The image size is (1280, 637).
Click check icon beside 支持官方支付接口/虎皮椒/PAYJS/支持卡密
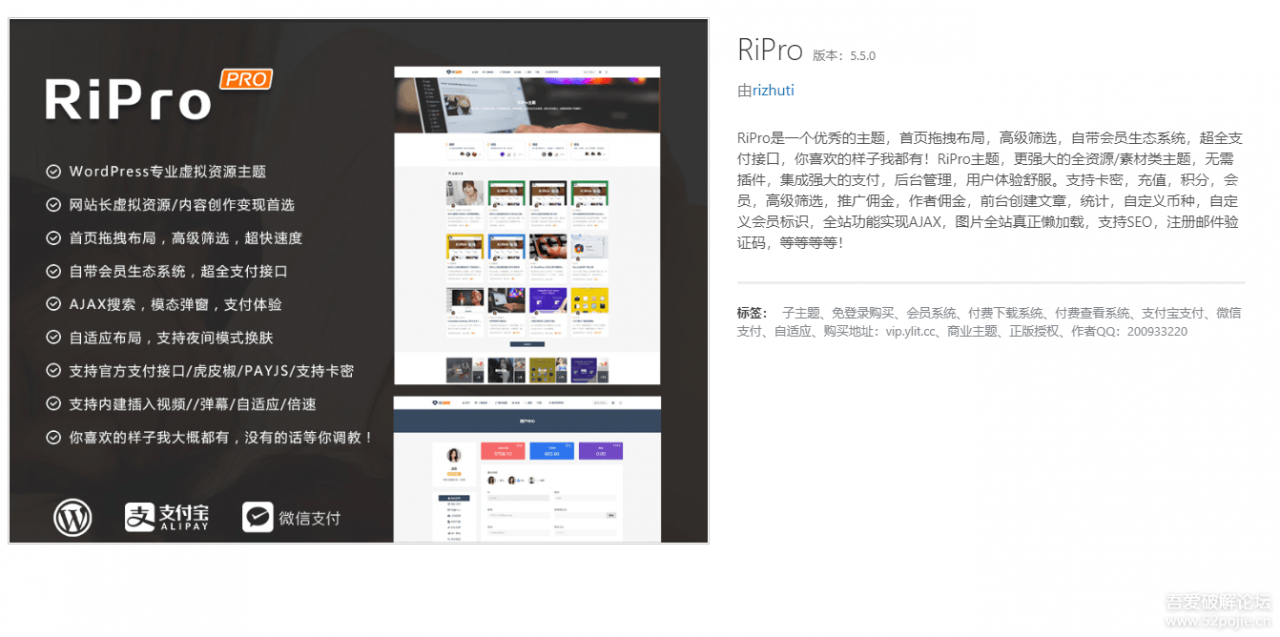click(53, 371)
